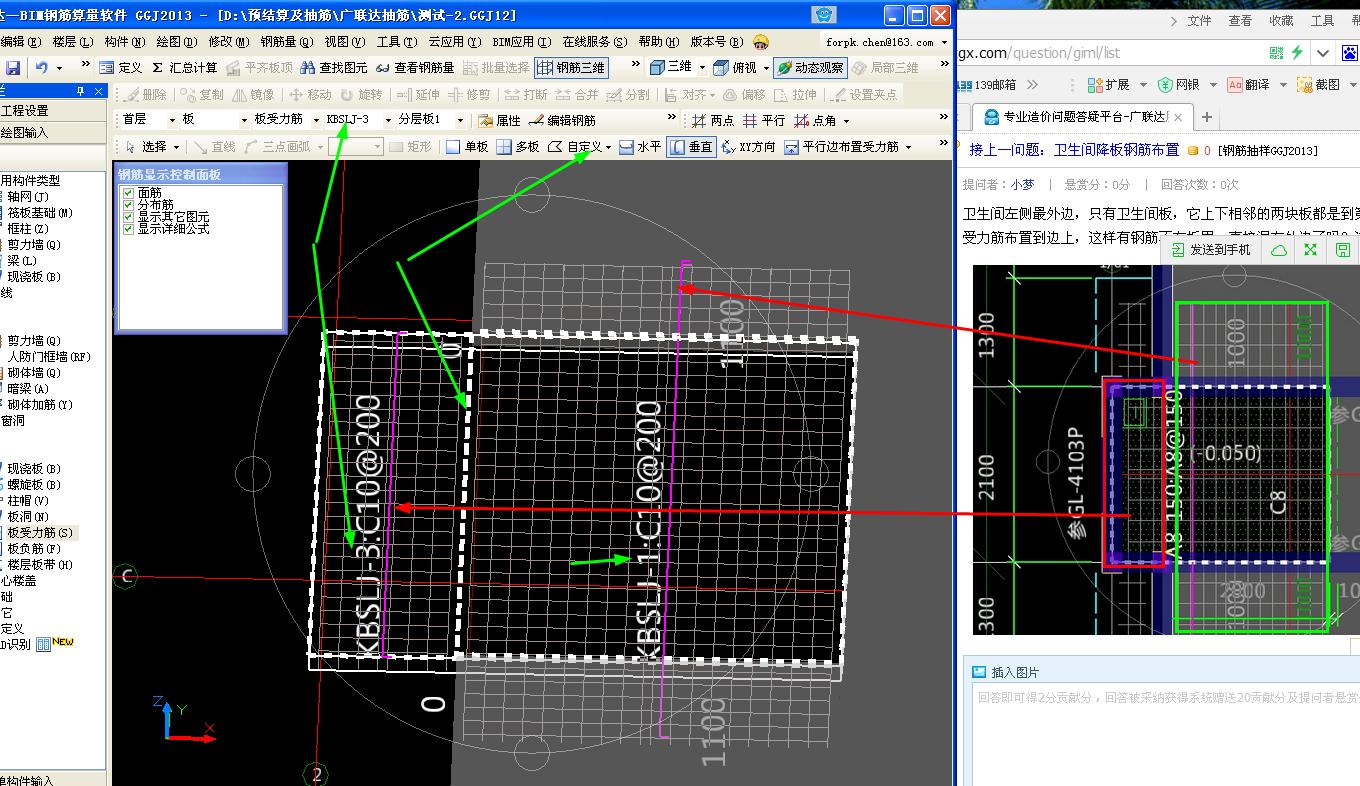Open 定义 (Define) tool
This screenshot has width=1360, height=786.
tap(121, 68)
